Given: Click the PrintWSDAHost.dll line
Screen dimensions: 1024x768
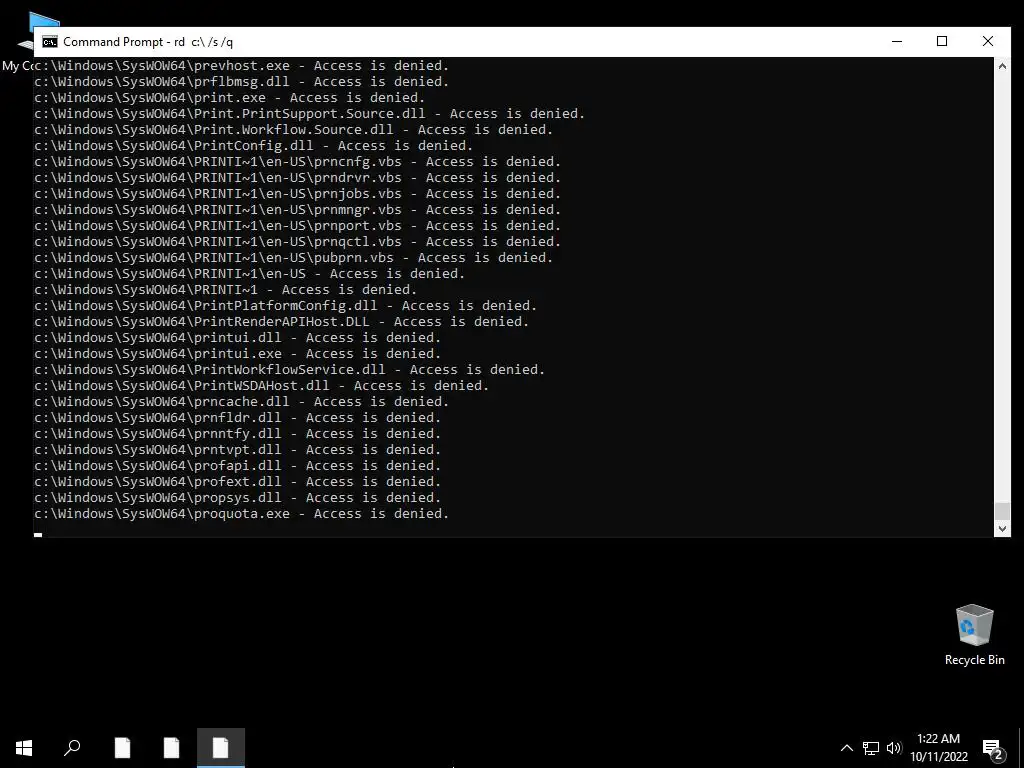Looking at the screenshot, I should [x=262, y=385].
